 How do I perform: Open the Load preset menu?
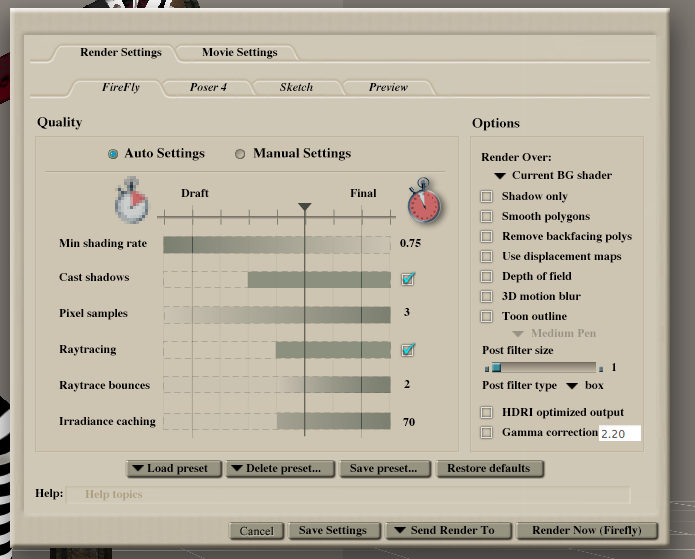174,469
